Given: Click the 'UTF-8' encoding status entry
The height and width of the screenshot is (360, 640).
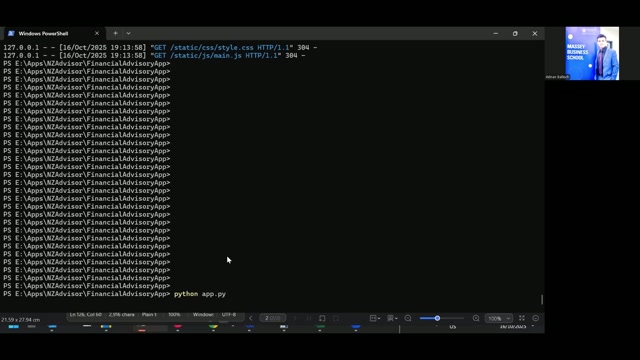Looking at the screenshot, I should pos(229,314).
